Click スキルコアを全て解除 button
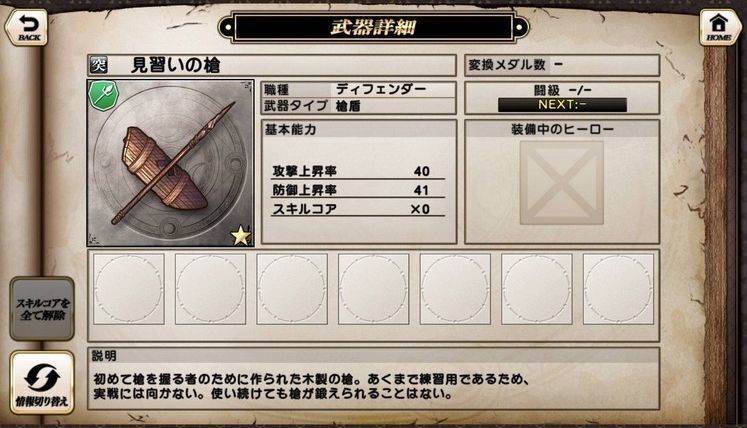This screenshot has width=747, height=428. tap(42, 309)
